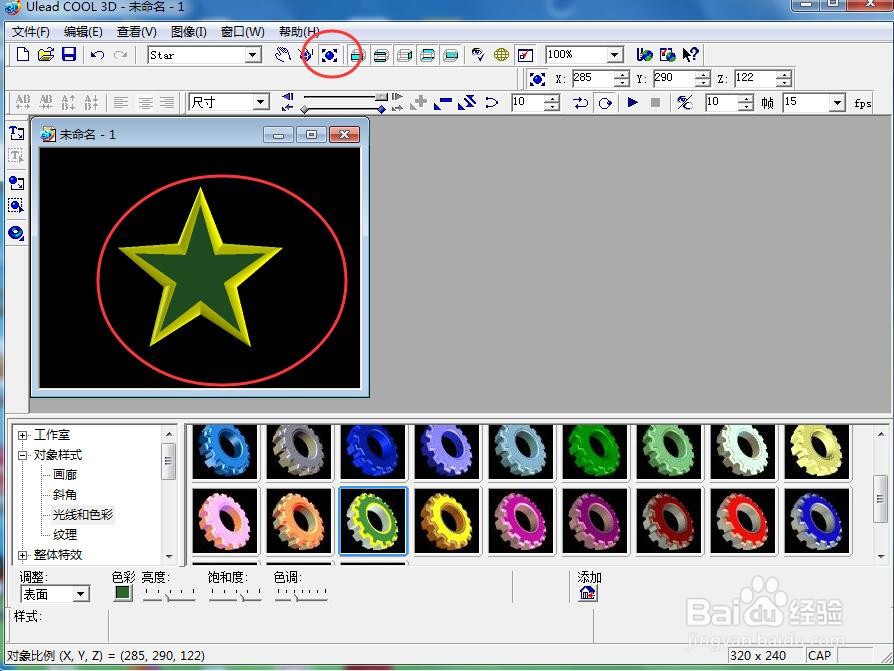Screen dimensions: 894x671
Task: Open the zoom 100% dropdown
Action: pos(614,55)
